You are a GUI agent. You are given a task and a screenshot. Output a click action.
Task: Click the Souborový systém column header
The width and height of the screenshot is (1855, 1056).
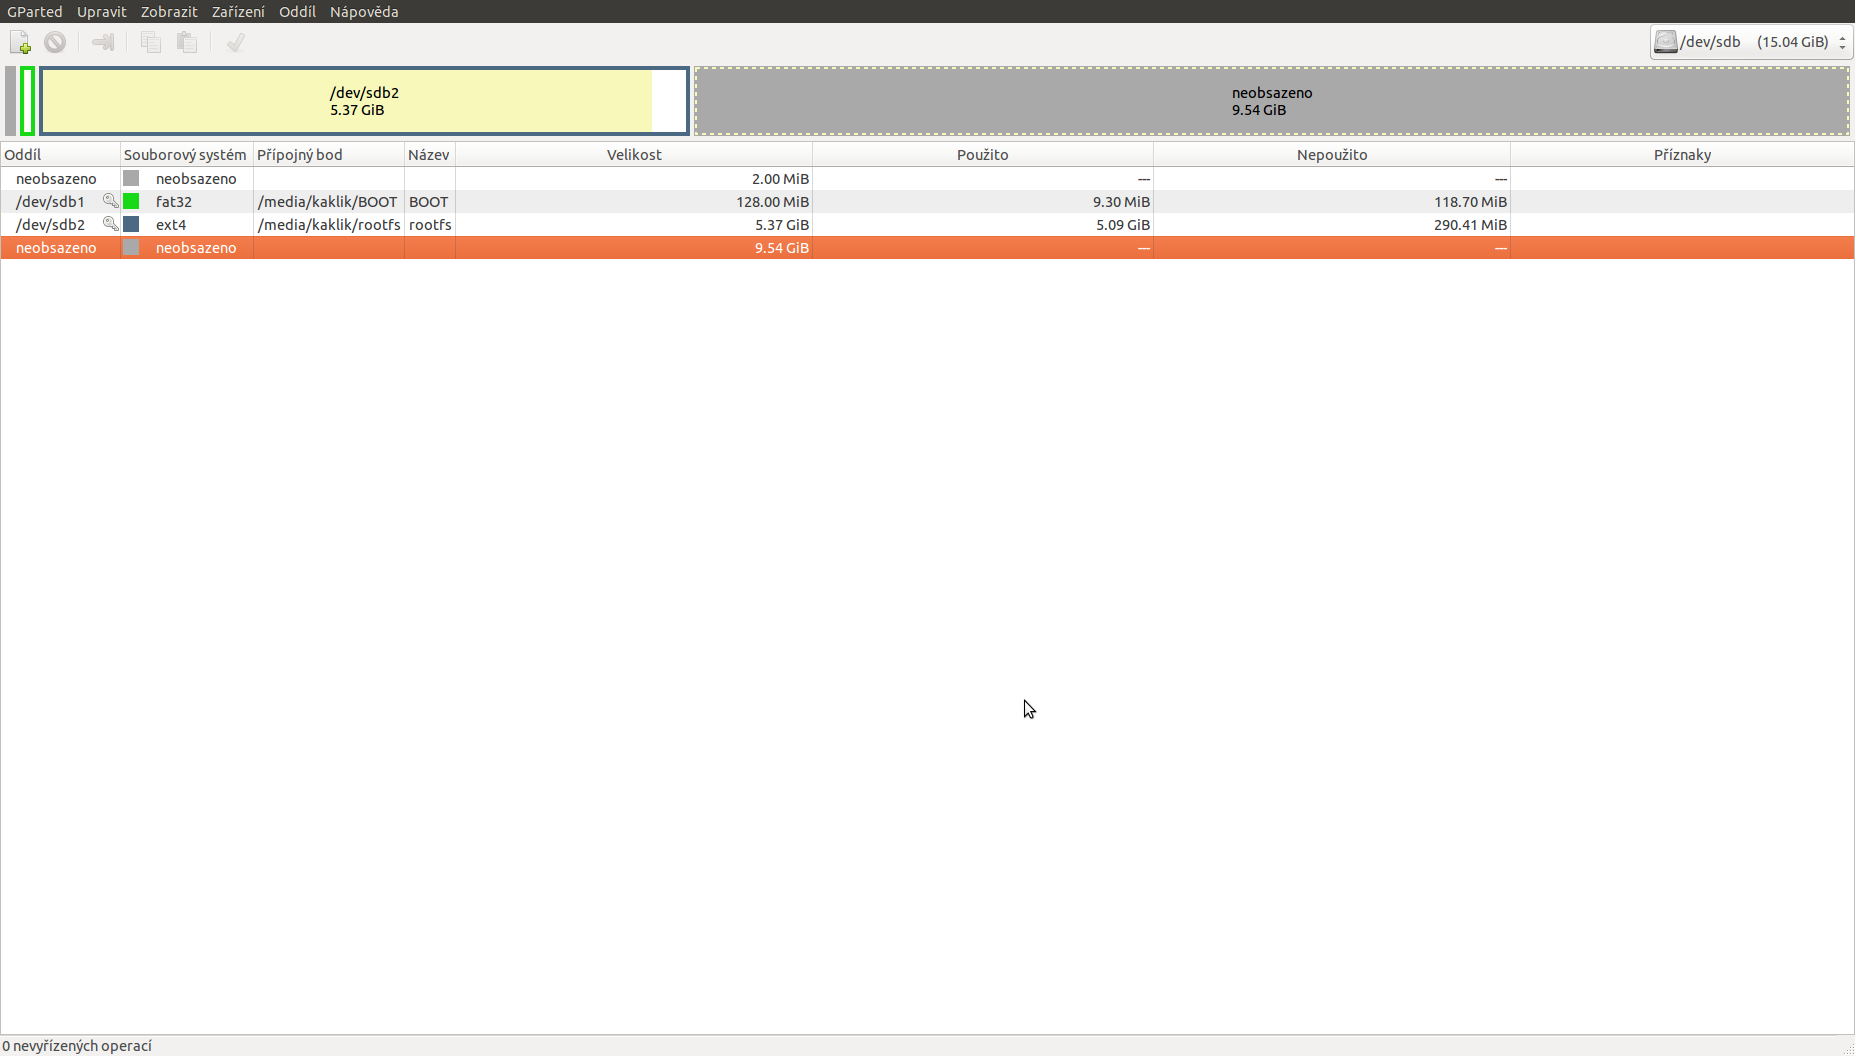[185, 155]
